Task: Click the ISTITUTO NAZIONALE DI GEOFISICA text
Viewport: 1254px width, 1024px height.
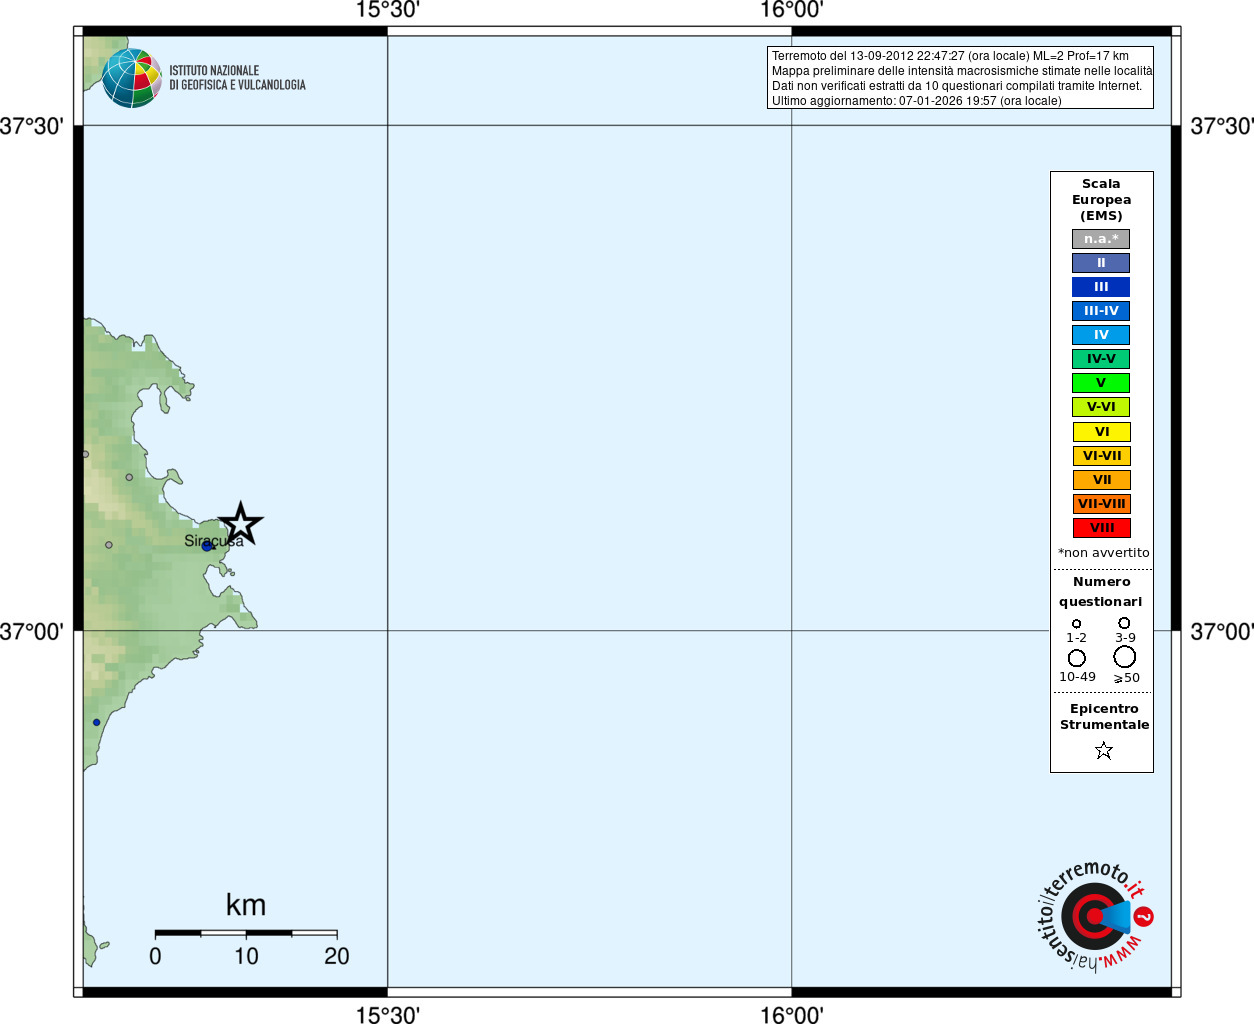Action: (237, 78)
